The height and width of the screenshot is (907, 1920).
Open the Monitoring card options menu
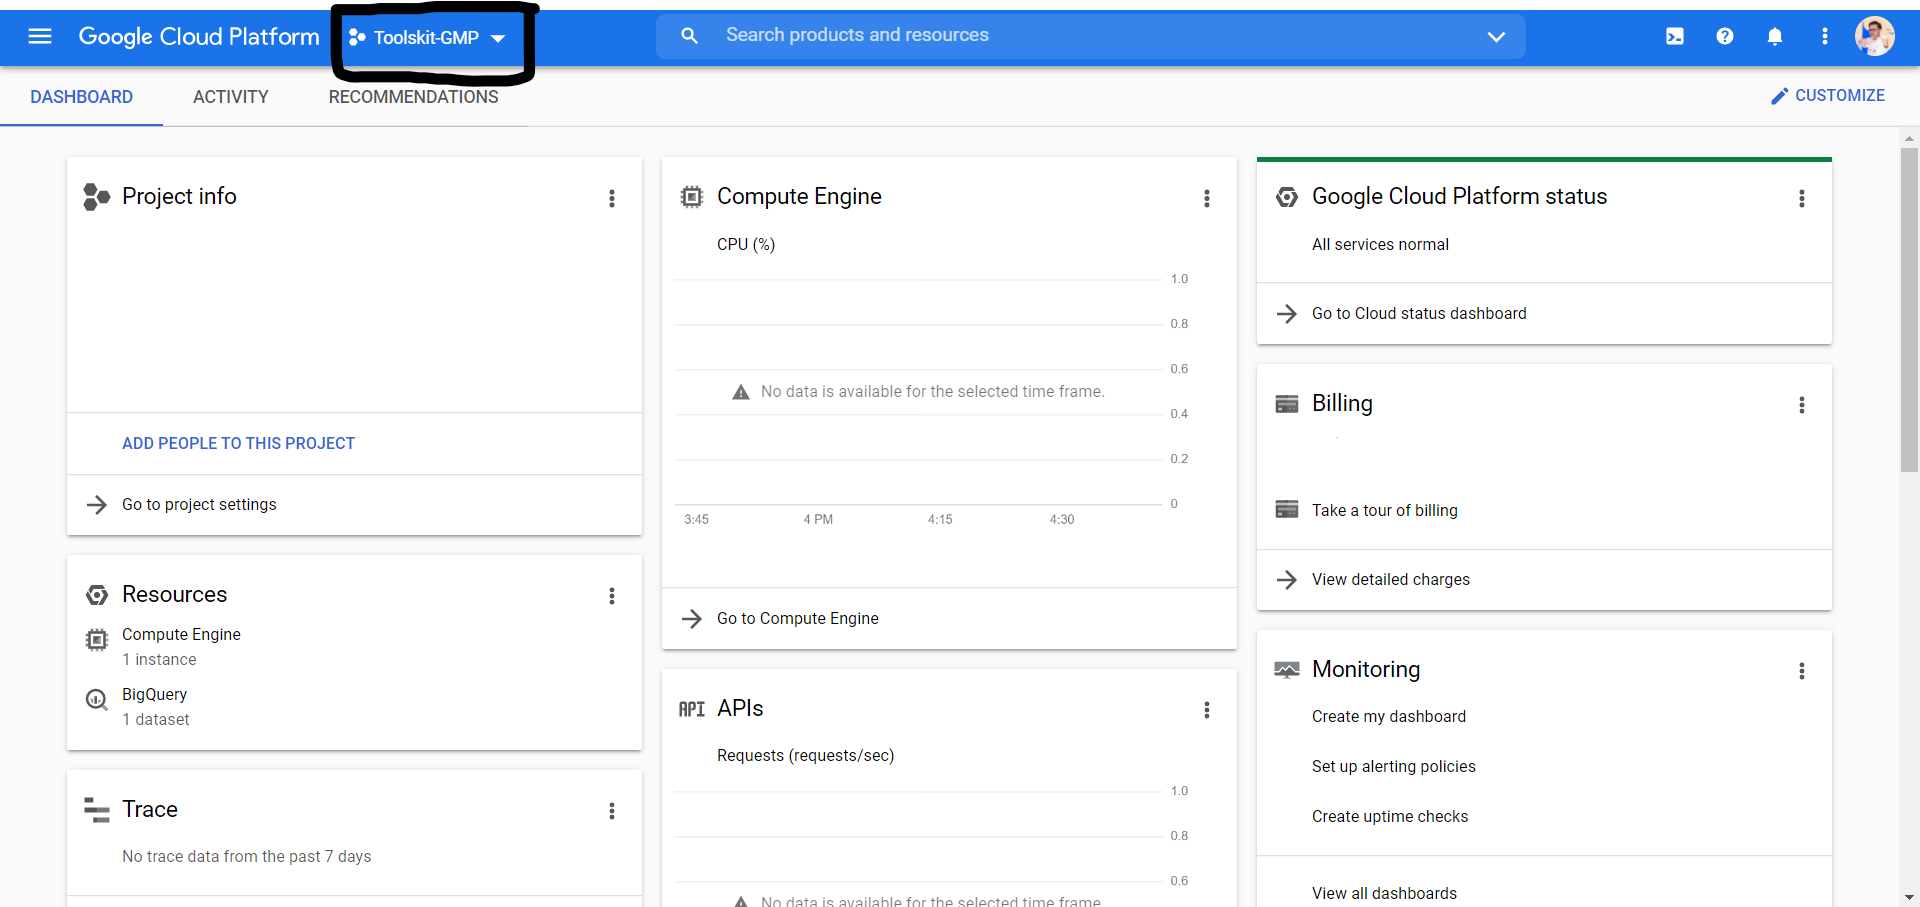click(x=1803, y=671)
